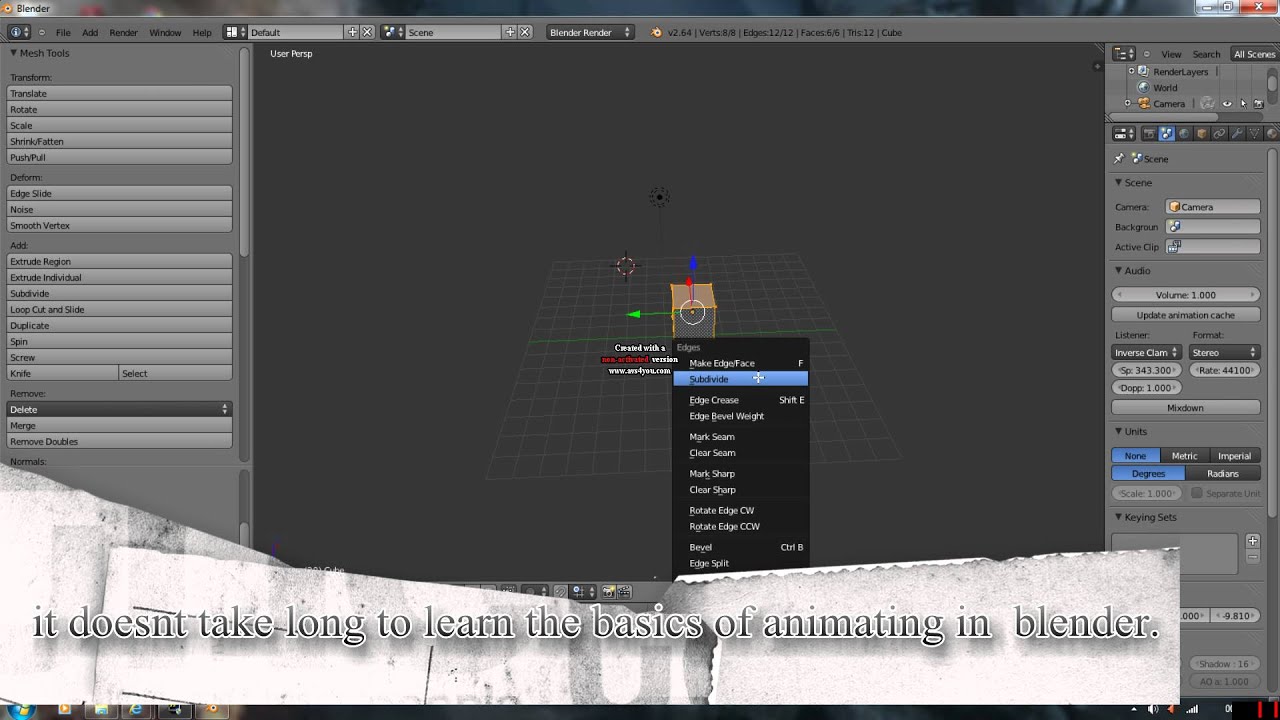
Task: Open the Render properties tab icon
Action: 1149,133
